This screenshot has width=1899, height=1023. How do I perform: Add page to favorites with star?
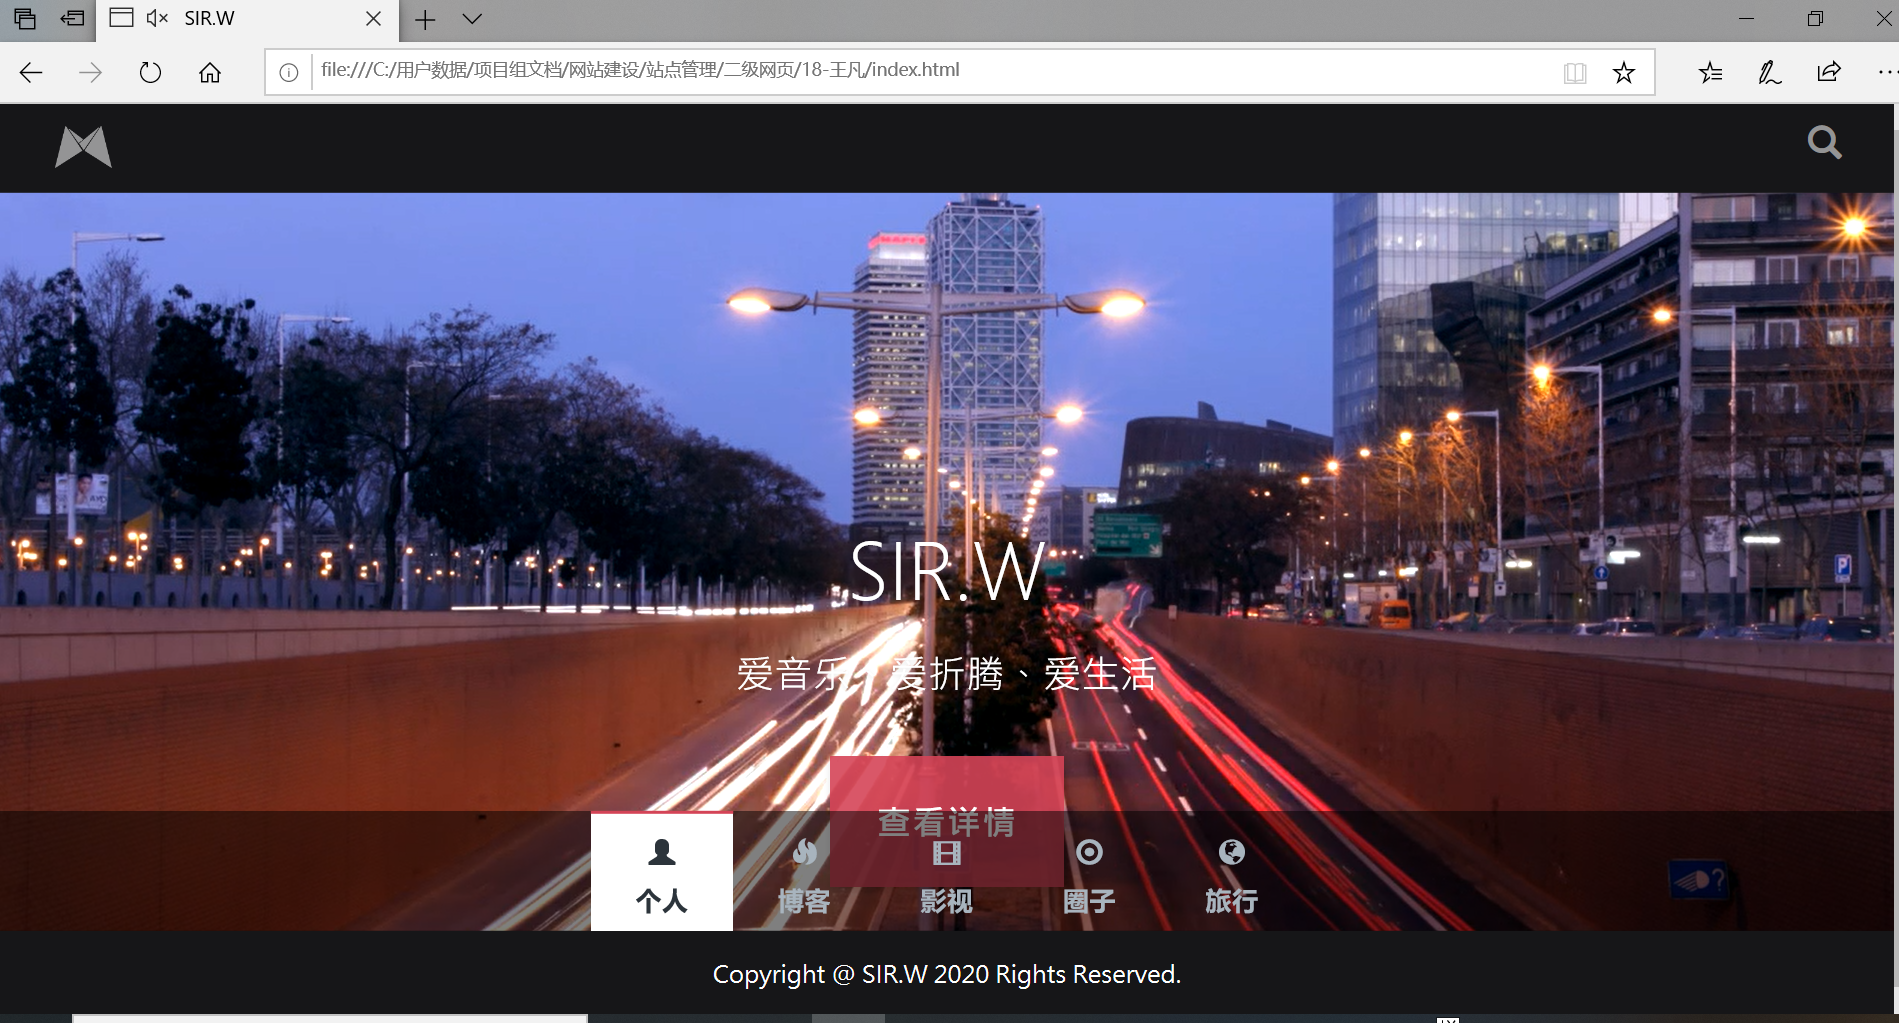[x=1624, y=72]
